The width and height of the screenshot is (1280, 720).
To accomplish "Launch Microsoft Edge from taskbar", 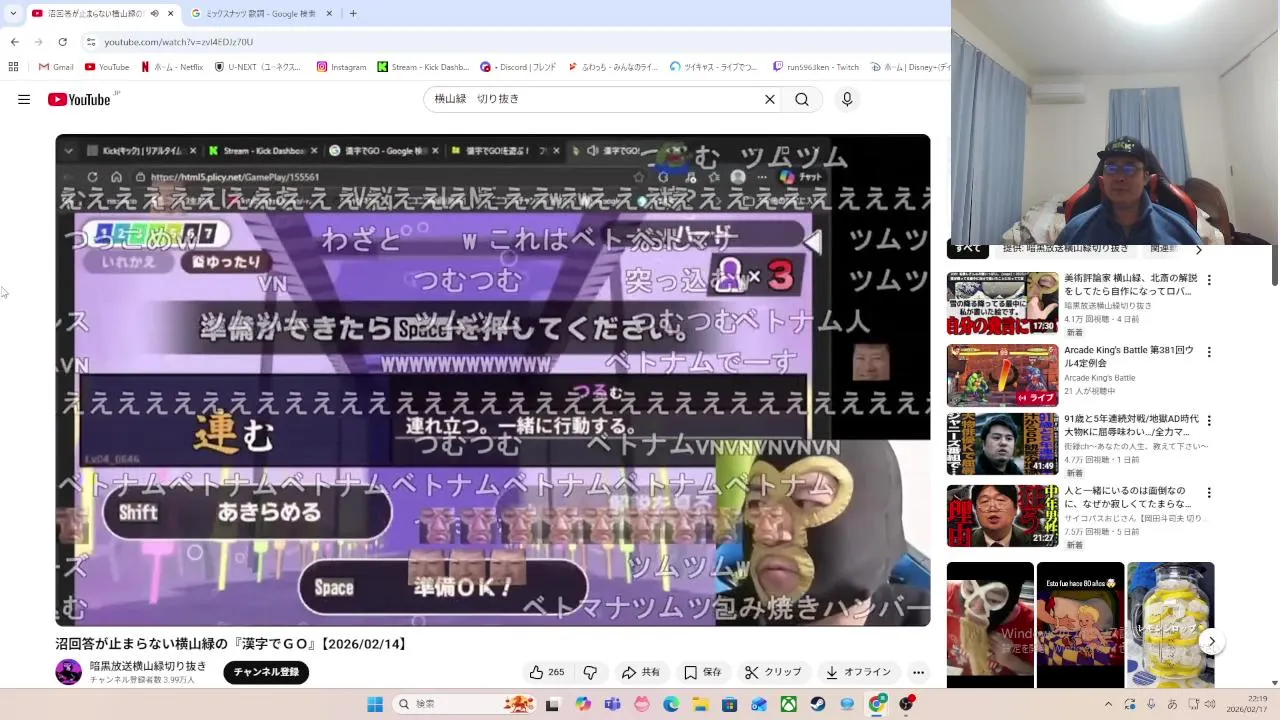I will [671, 704].
